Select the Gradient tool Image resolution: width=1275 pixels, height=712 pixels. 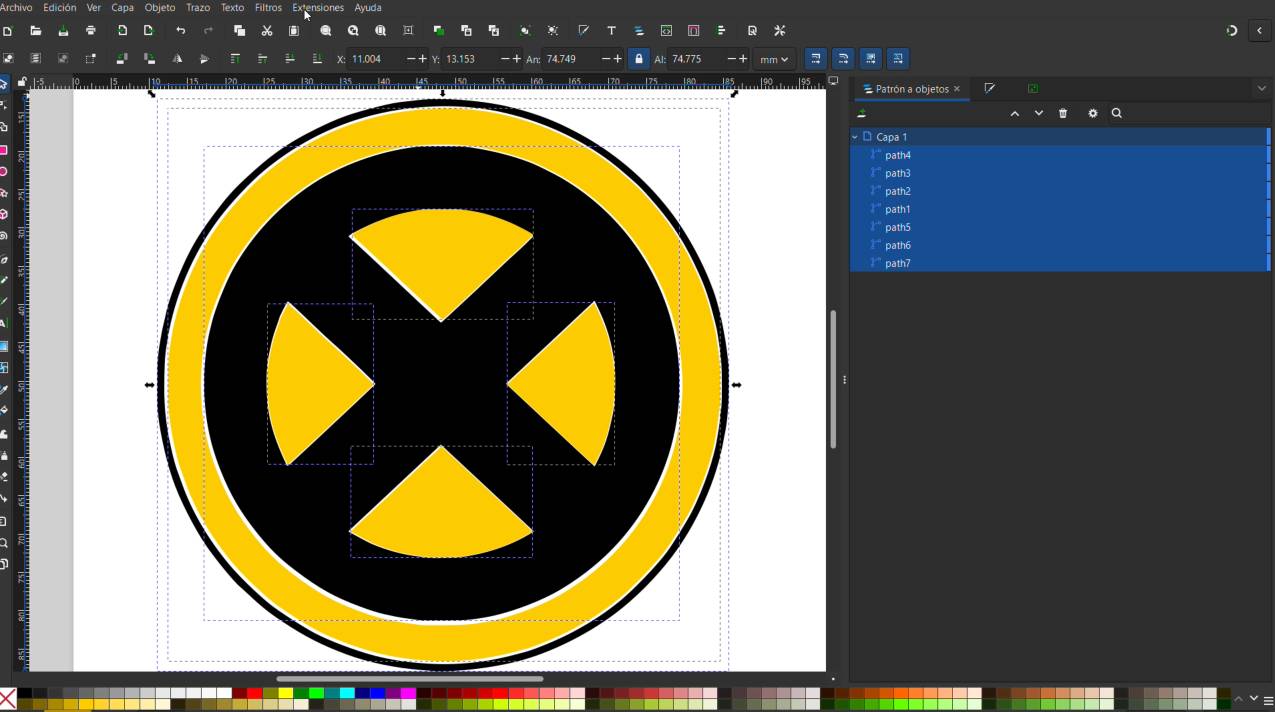(x=4, y=346)
